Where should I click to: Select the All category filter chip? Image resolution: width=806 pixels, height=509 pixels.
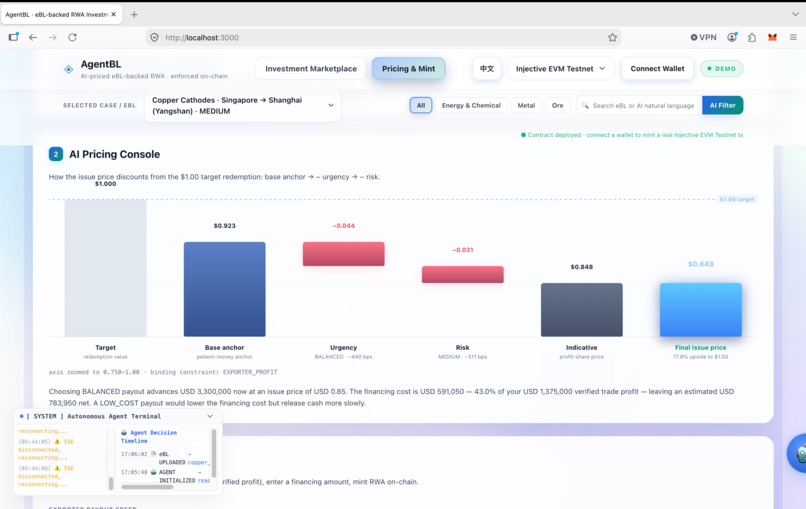[420, 105]
